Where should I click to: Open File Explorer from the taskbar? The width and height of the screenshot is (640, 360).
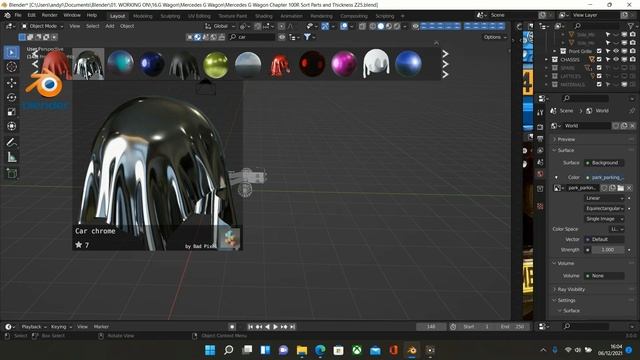click(x=302, y=350)
